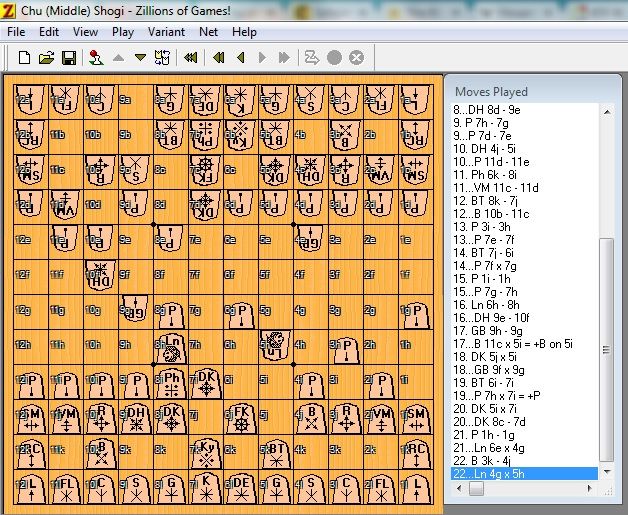Image resolution: width=628 pixels, height=515 pixels.
Task: Select the Bishop piece on 4j
Action: pyautogui.click(x=311, y=418)
